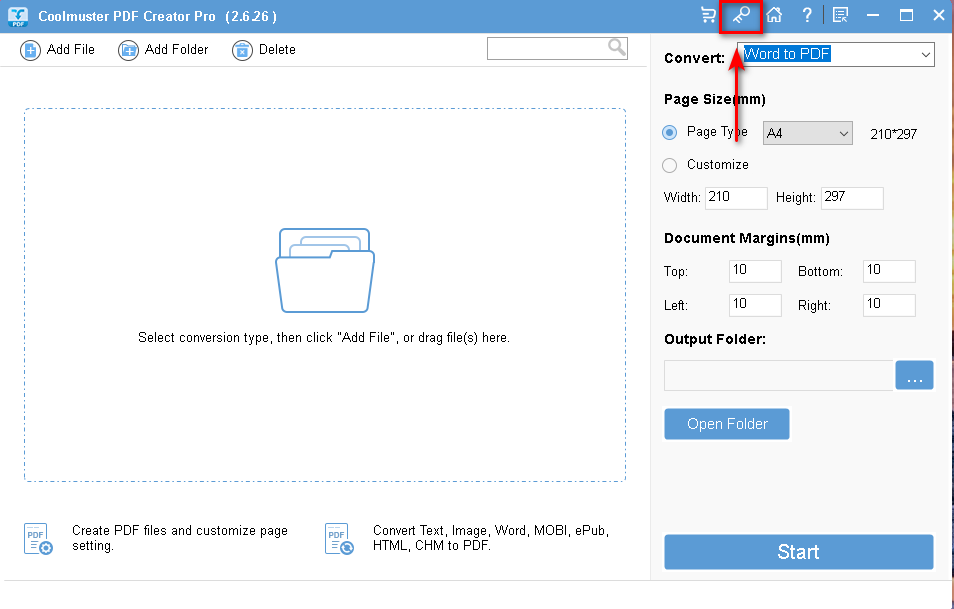Viewport: 954px width, 609px height.
Task: Click the Delete toolbar label
Action: (x=277, y=50)
